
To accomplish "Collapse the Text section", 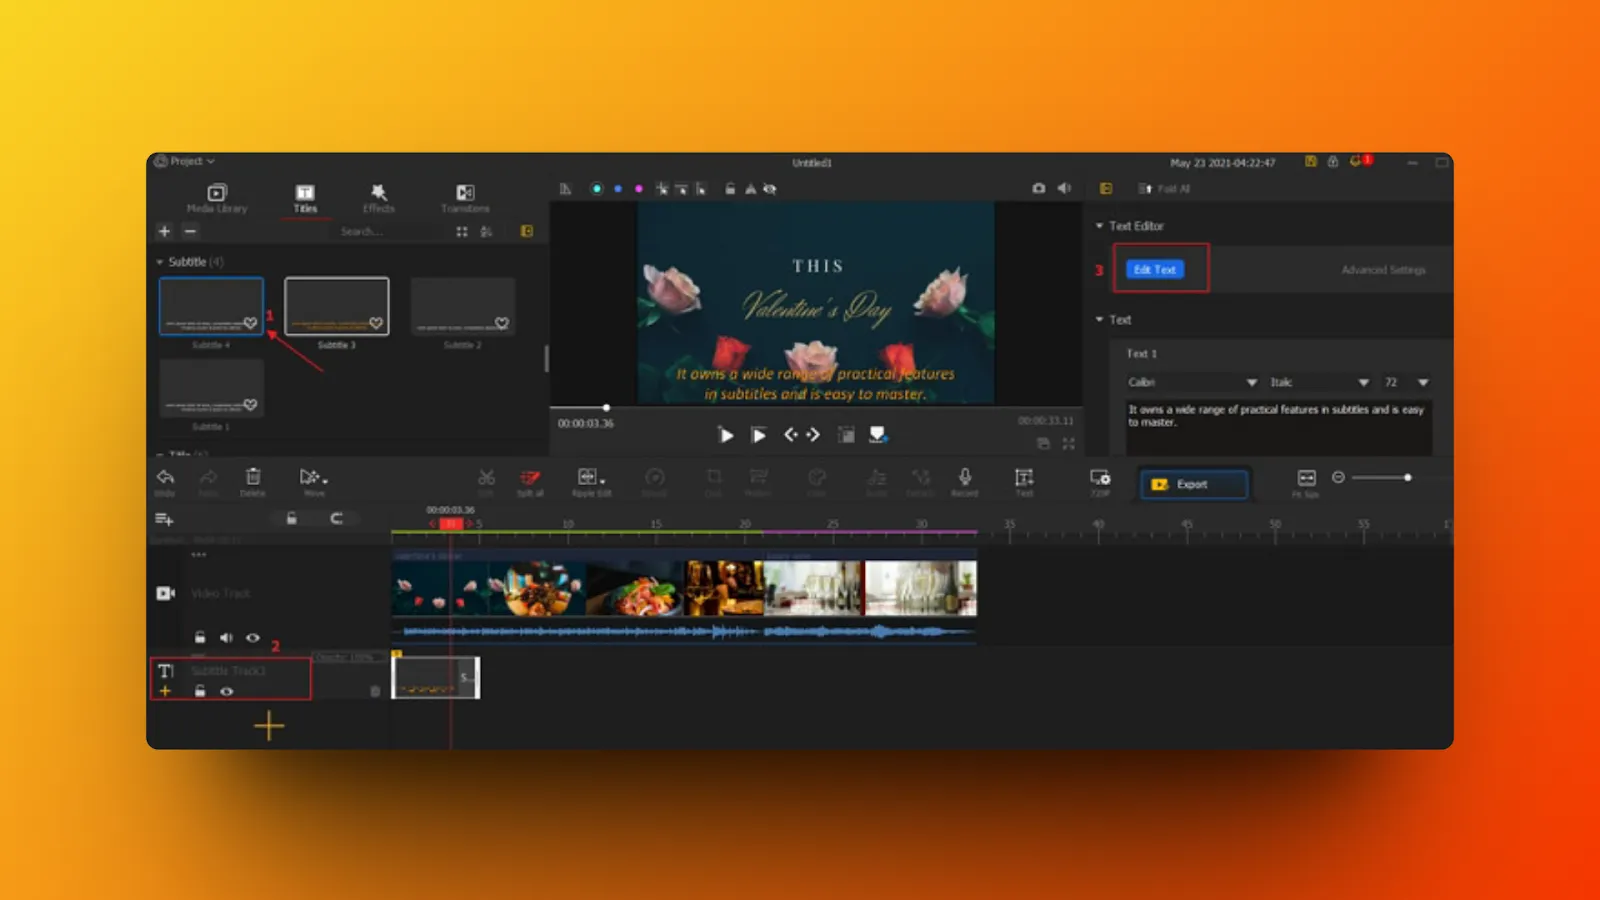I will click(x=1099, y=320).
